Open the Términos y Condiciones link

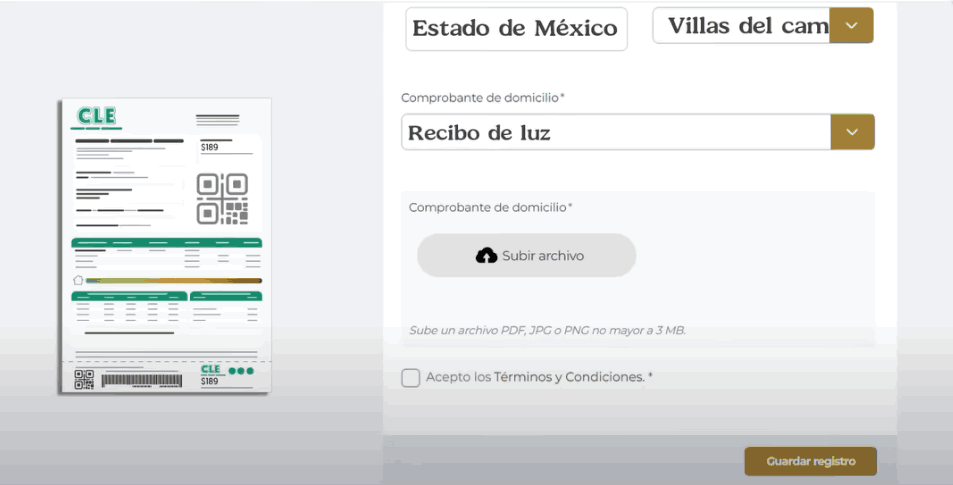(569, 377)
